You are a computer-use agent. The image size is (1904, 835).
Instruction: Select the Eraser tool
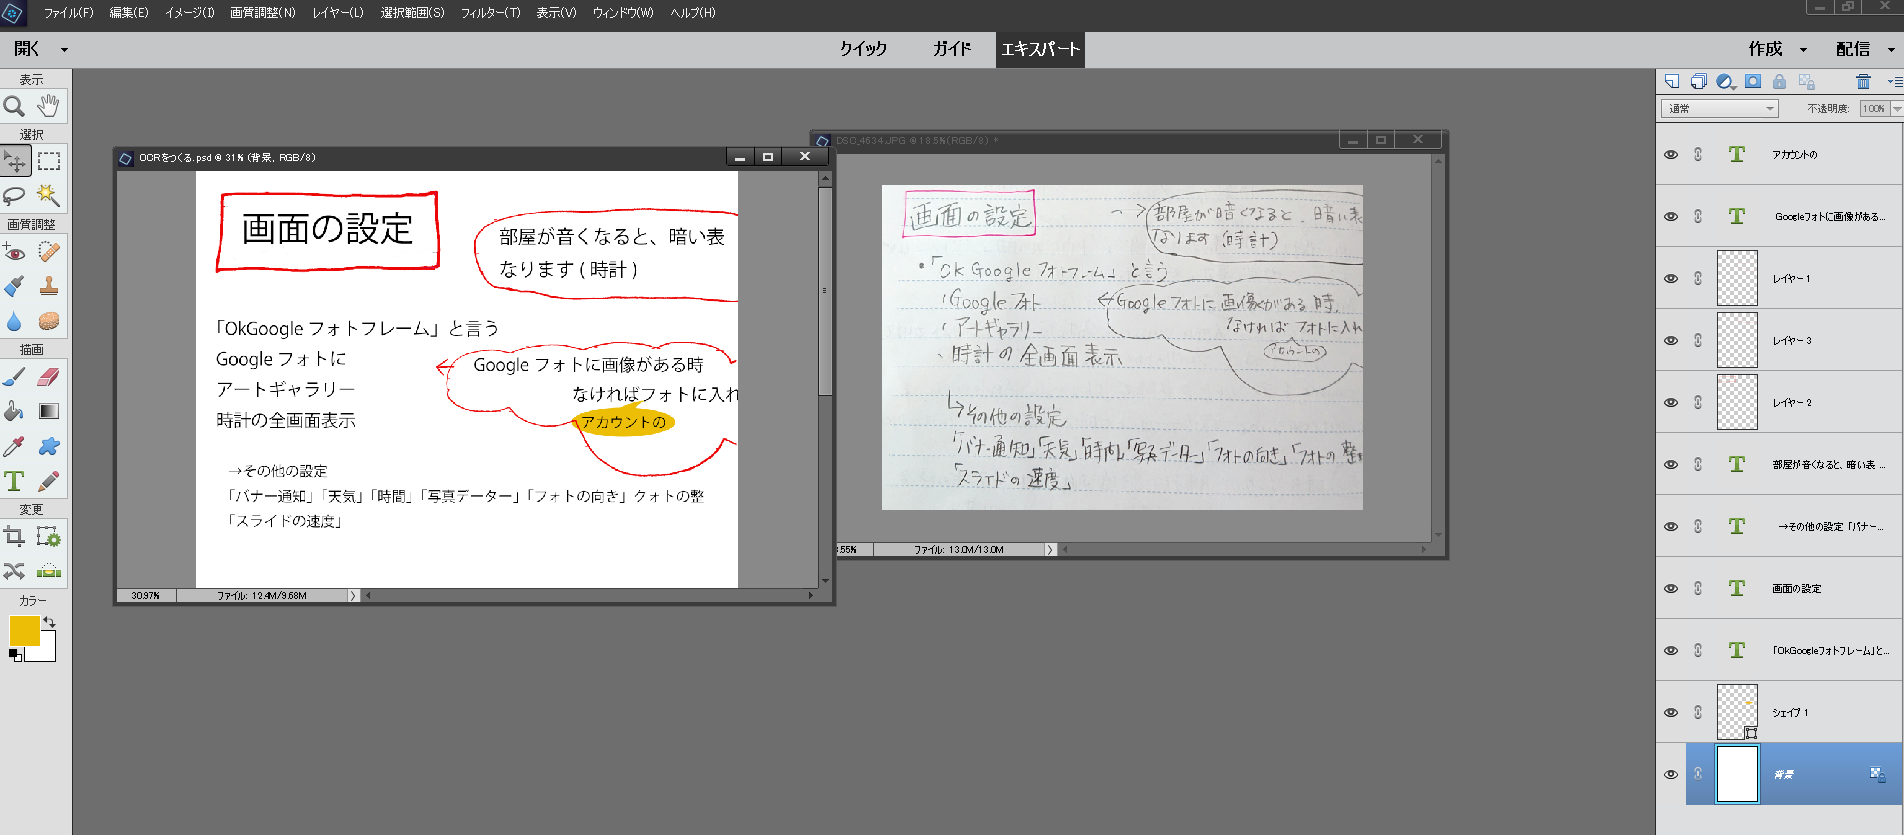coord(48,377)
